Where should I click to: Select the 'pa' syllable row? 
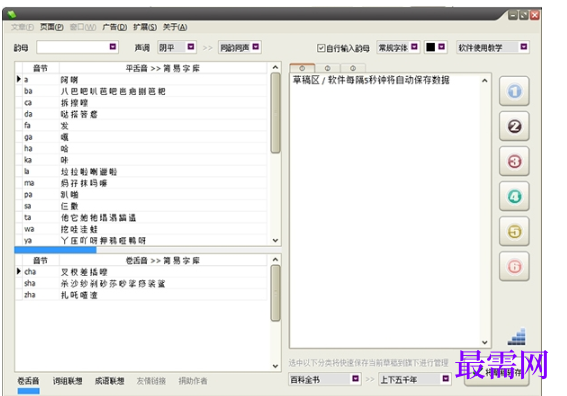141,195
